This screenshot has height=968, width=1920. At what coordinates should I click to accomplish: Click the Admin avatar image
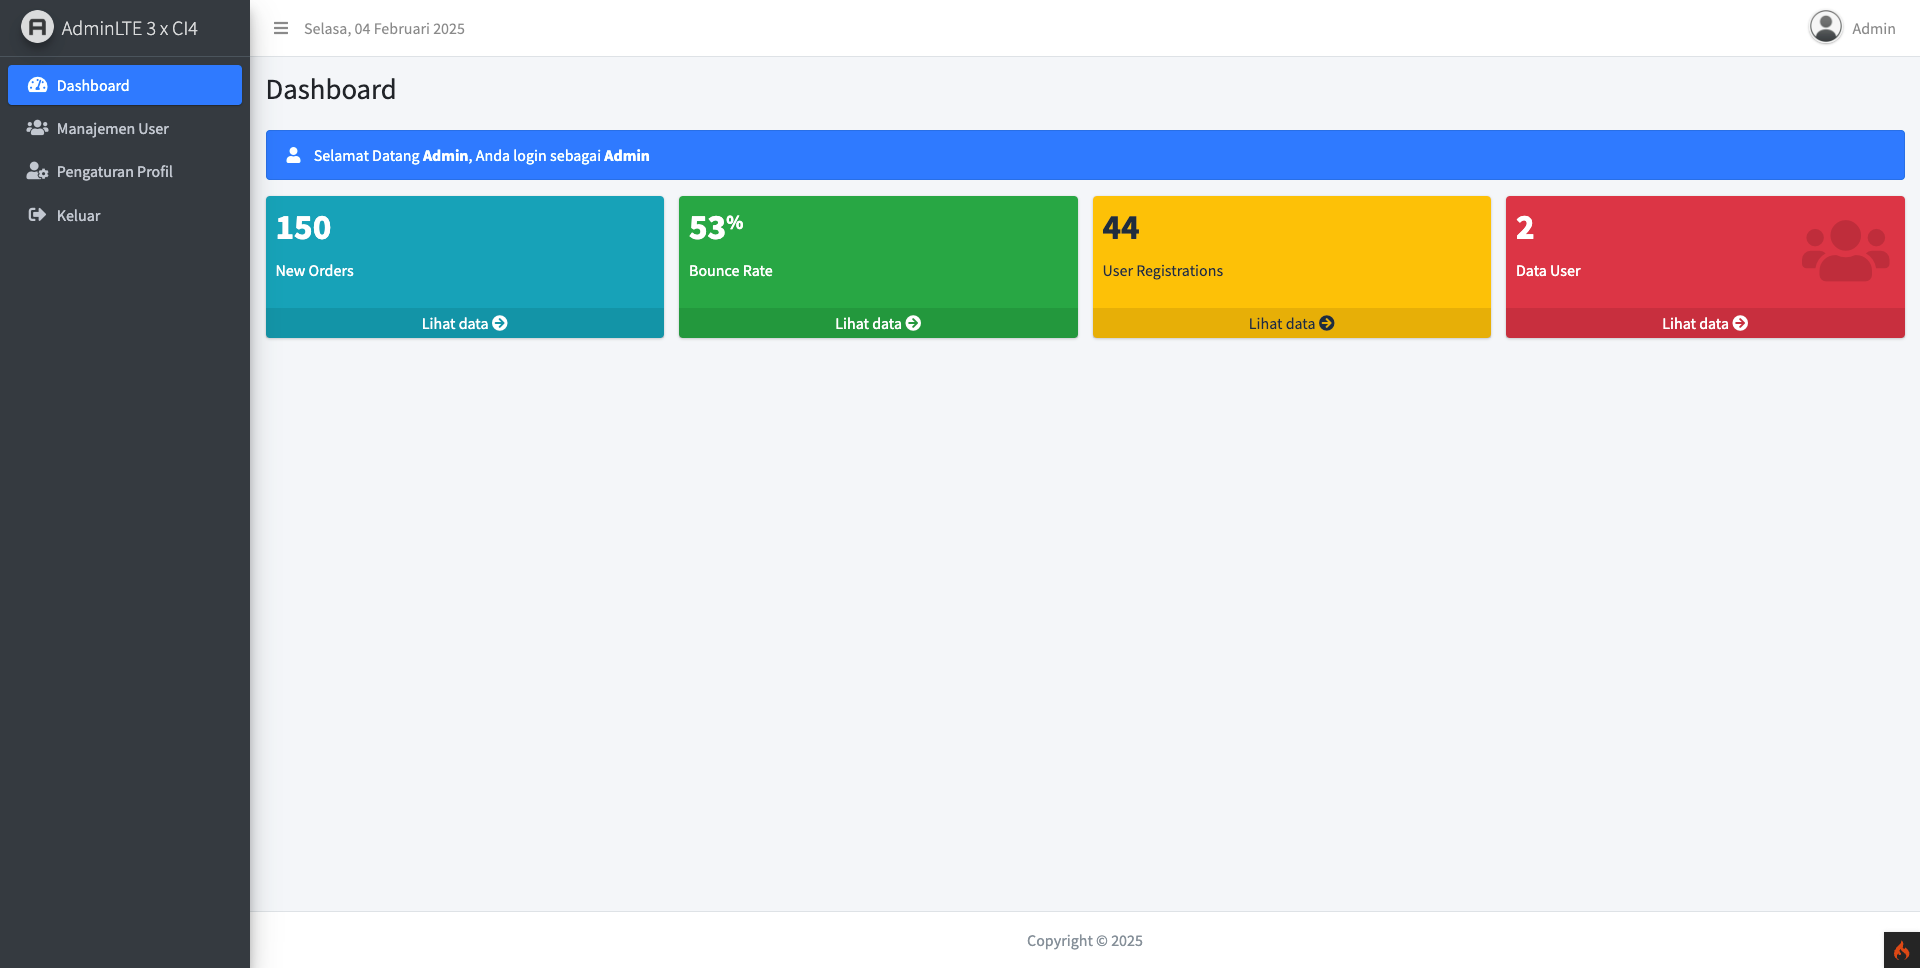[1826, 27]
